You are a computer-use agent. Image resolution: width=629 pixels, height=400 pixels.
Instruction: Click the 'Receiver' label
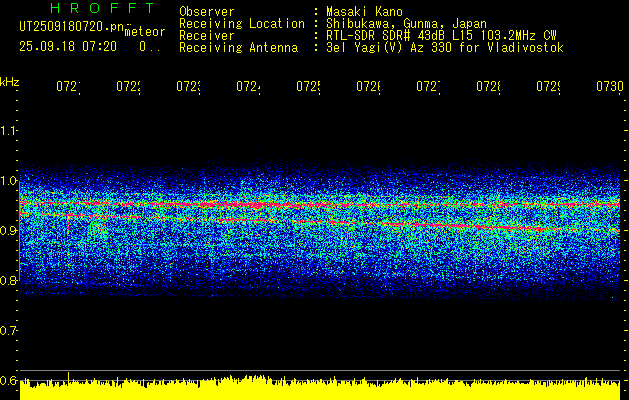[207, 36]
